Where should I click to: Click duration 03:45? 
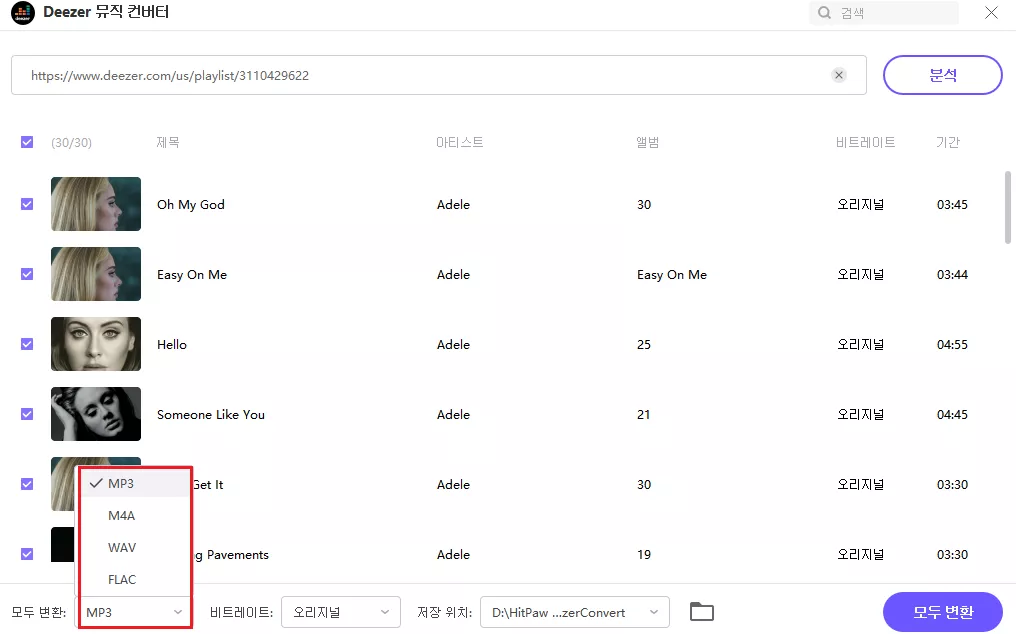pos(952,205)
